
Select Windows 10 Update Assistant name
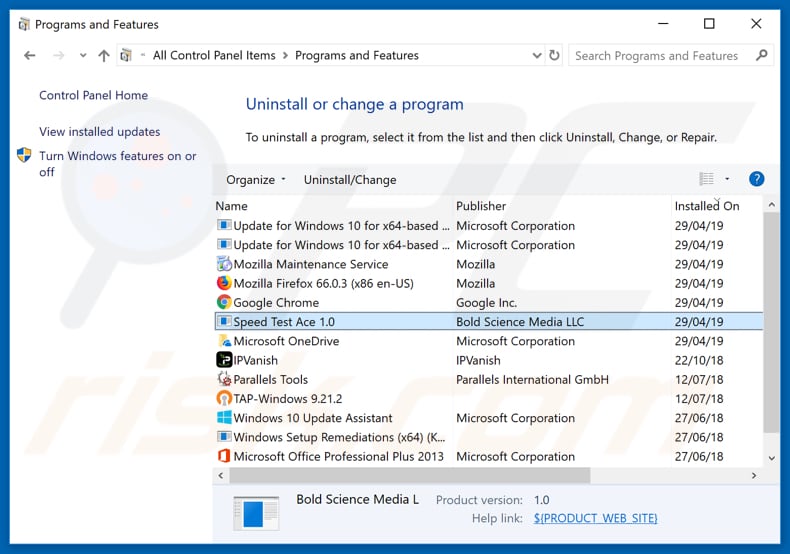click(313, 418)
